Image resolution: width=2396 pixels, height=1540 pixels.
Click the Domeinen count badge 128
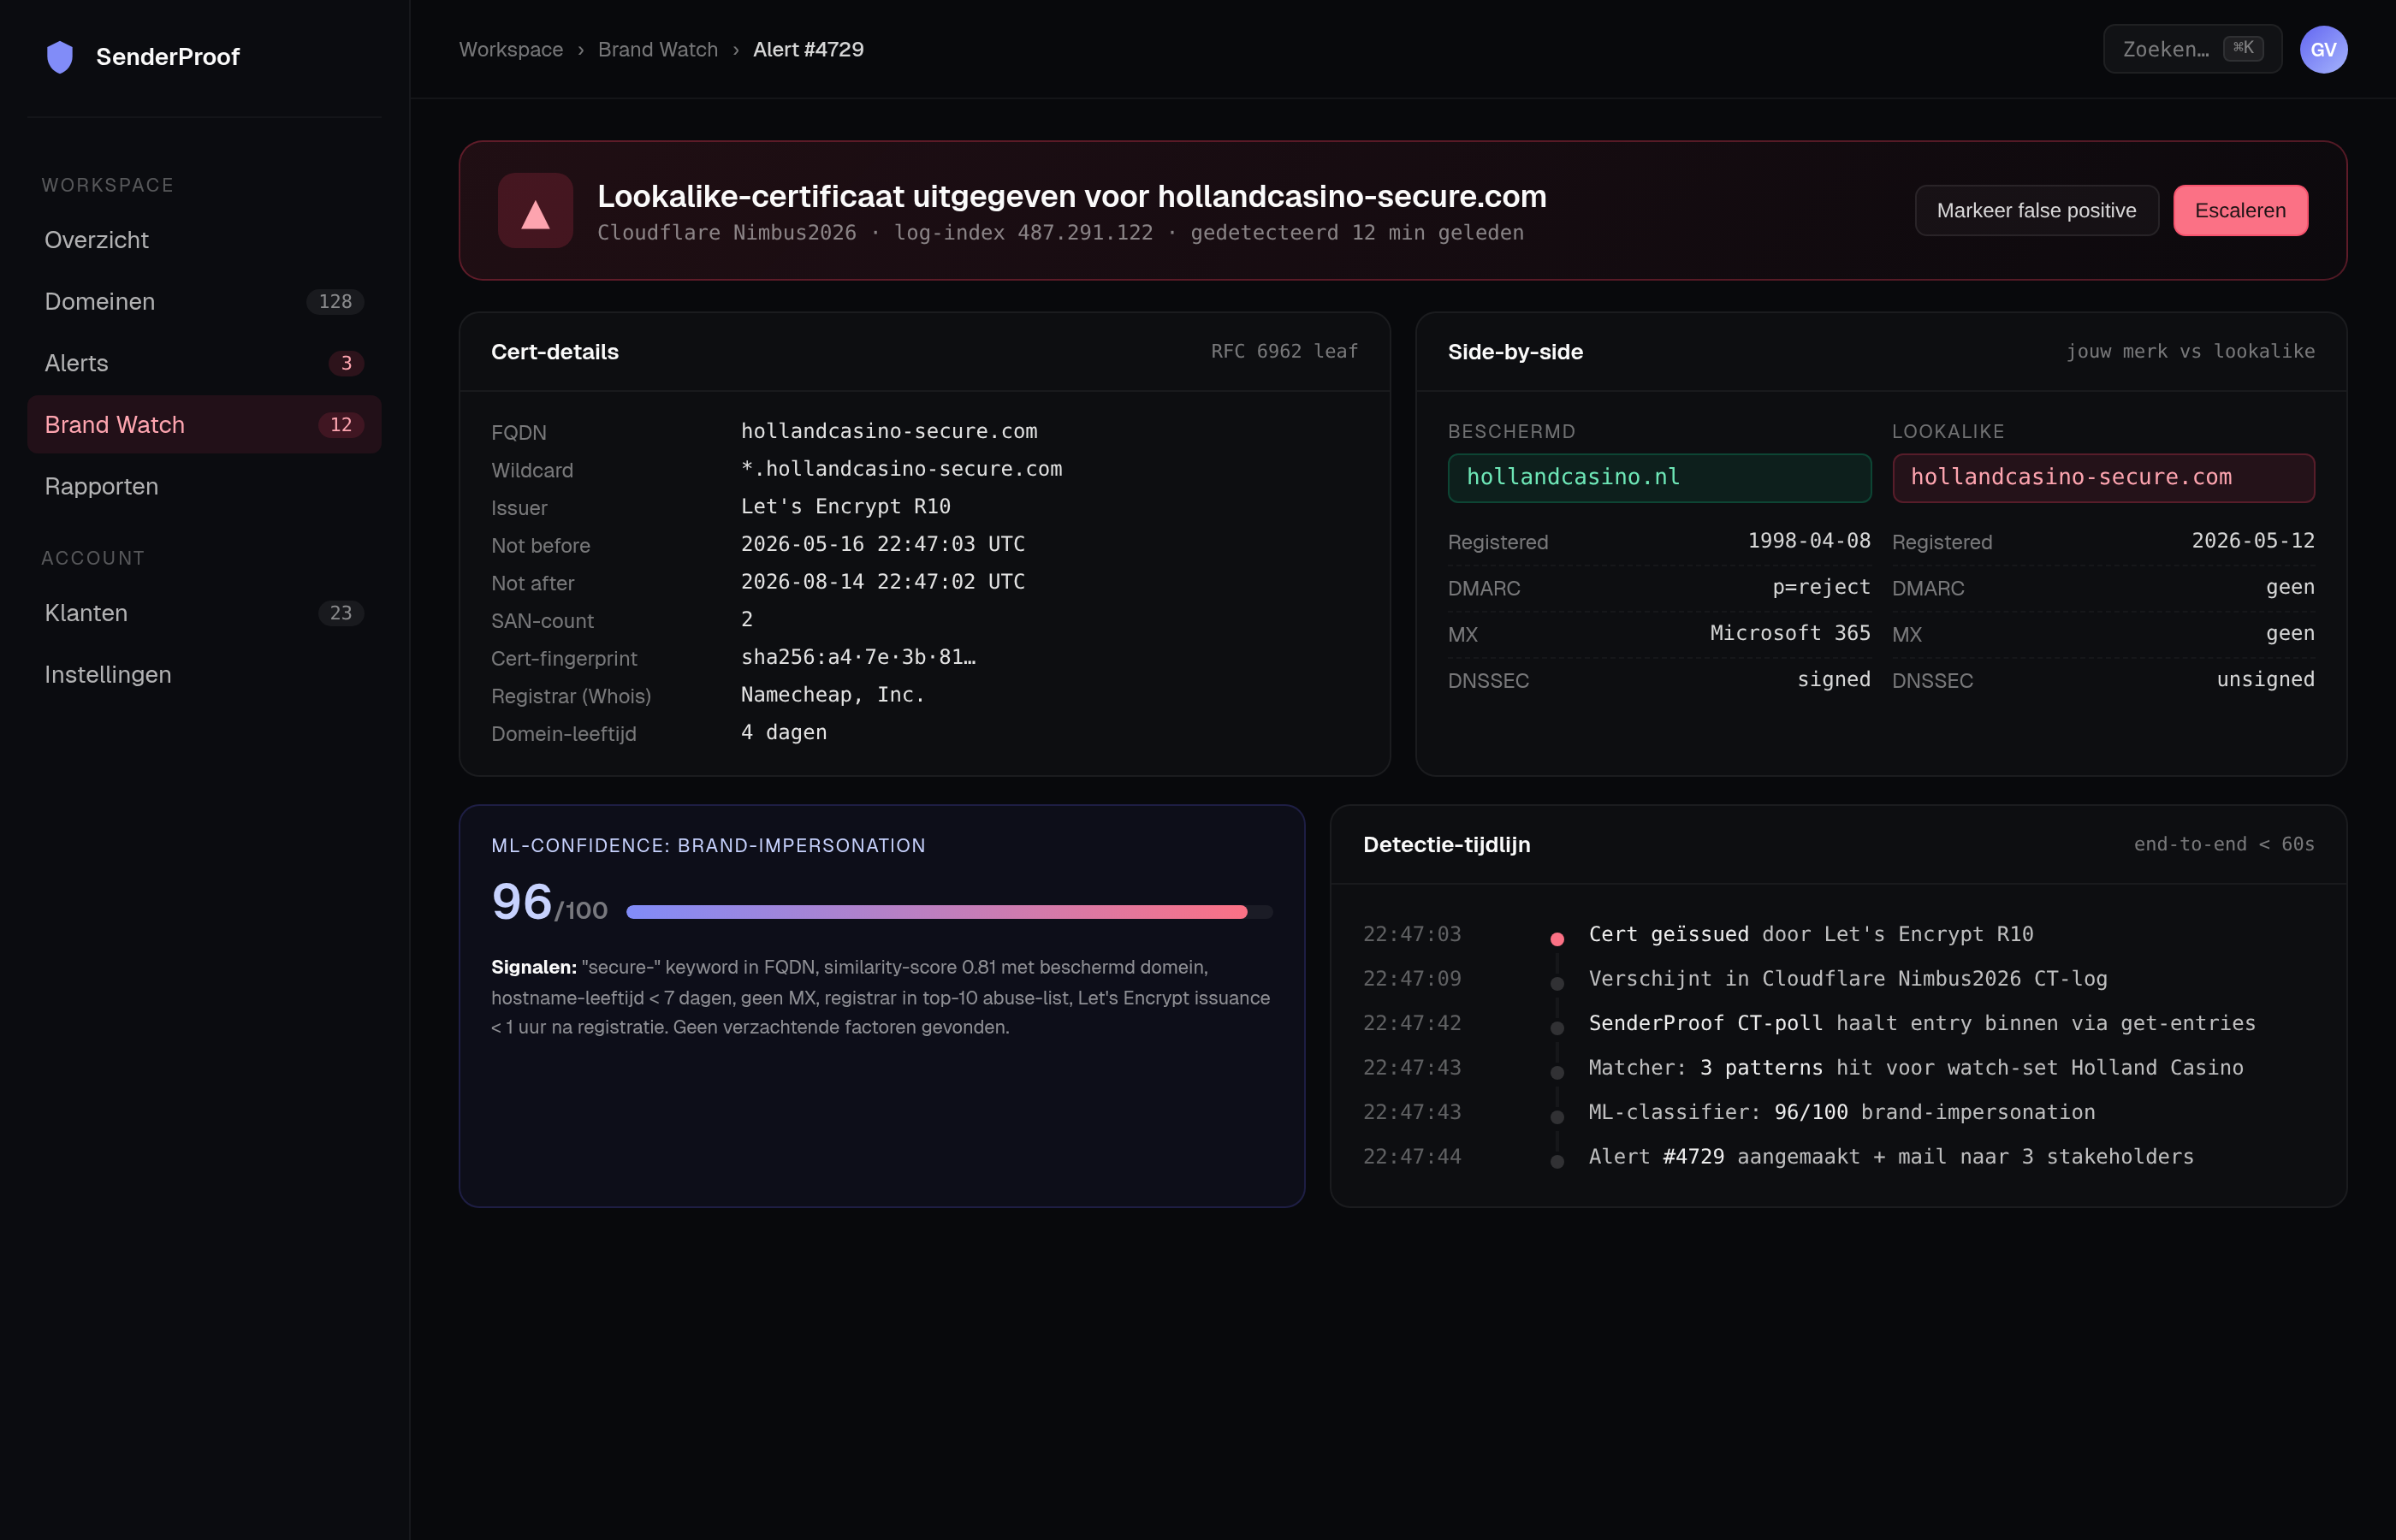point(335,301)
